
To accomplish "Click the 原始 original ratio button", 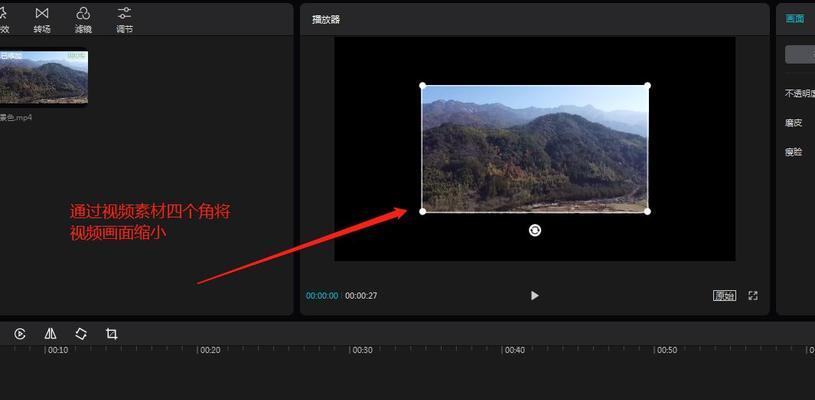I will tap(724, 296).
